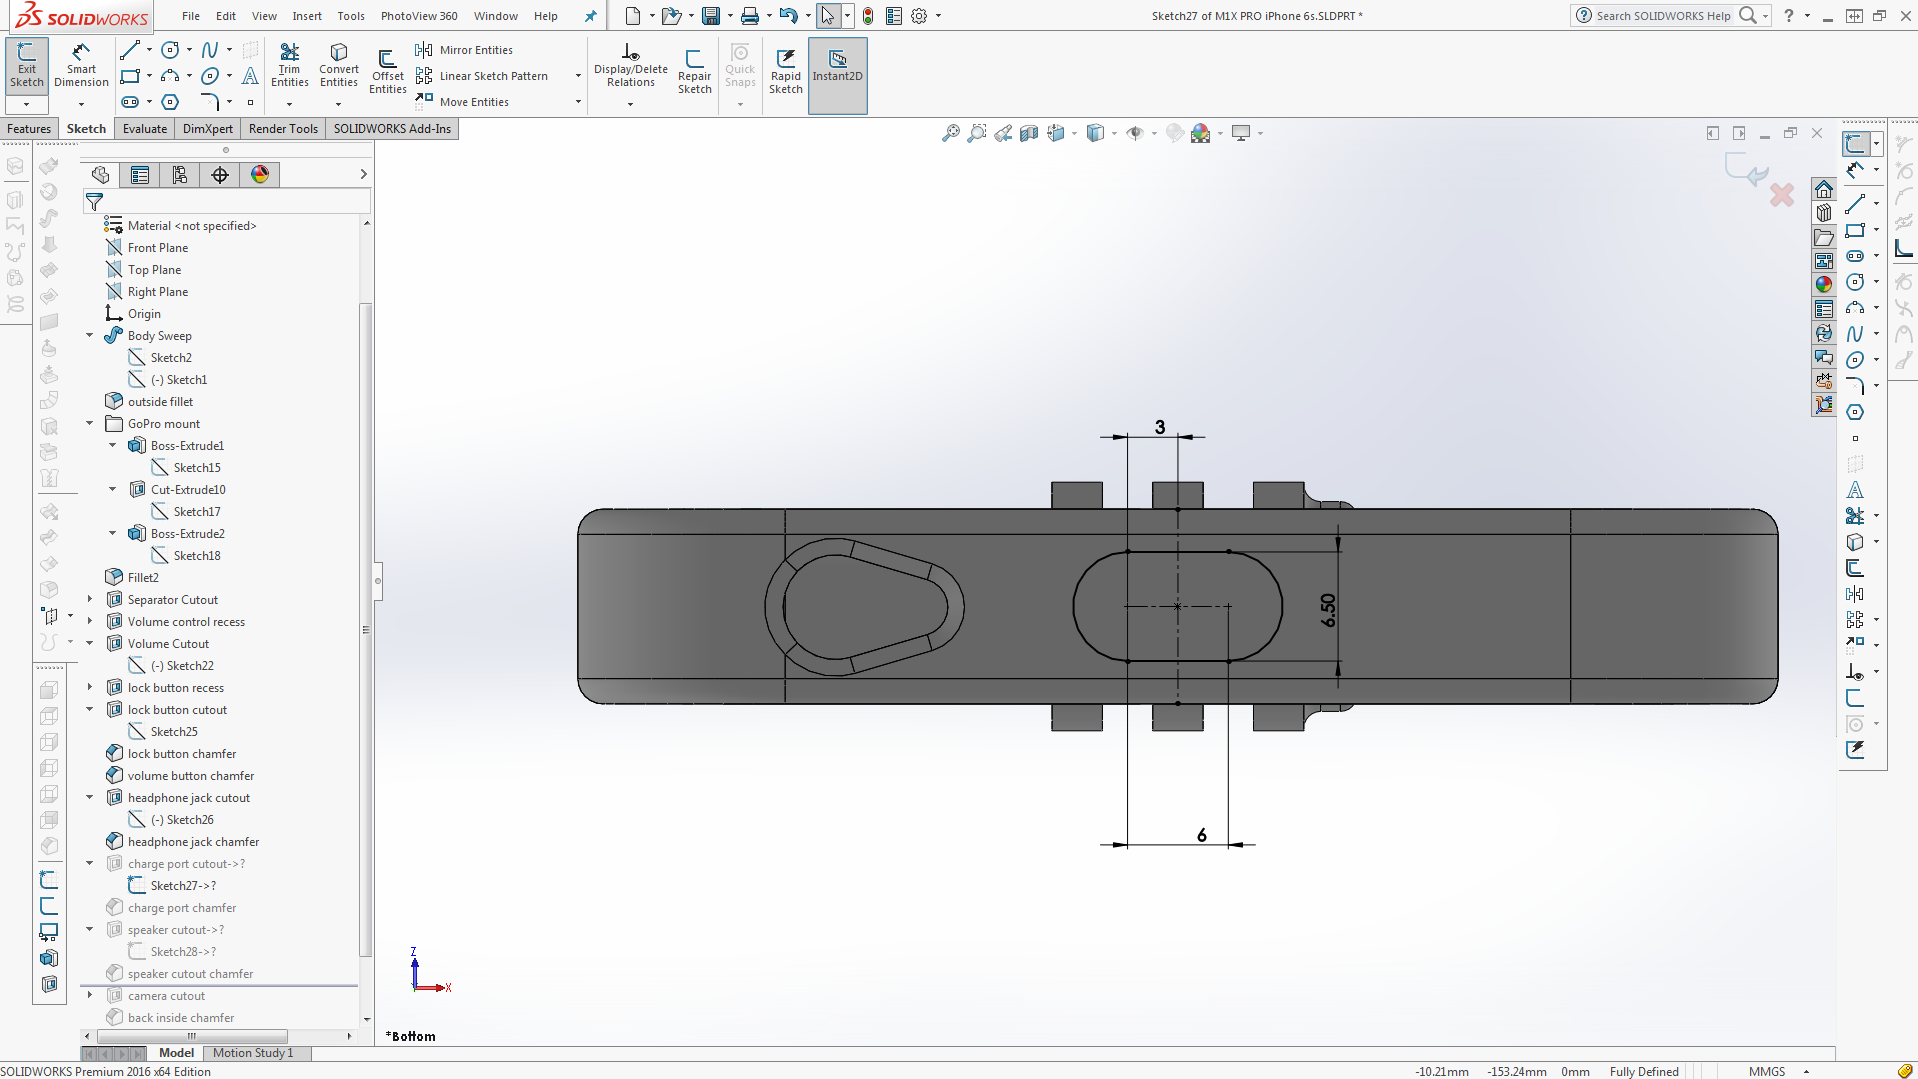Click the Rebuild traffic light icon

[x=868, y=16]
